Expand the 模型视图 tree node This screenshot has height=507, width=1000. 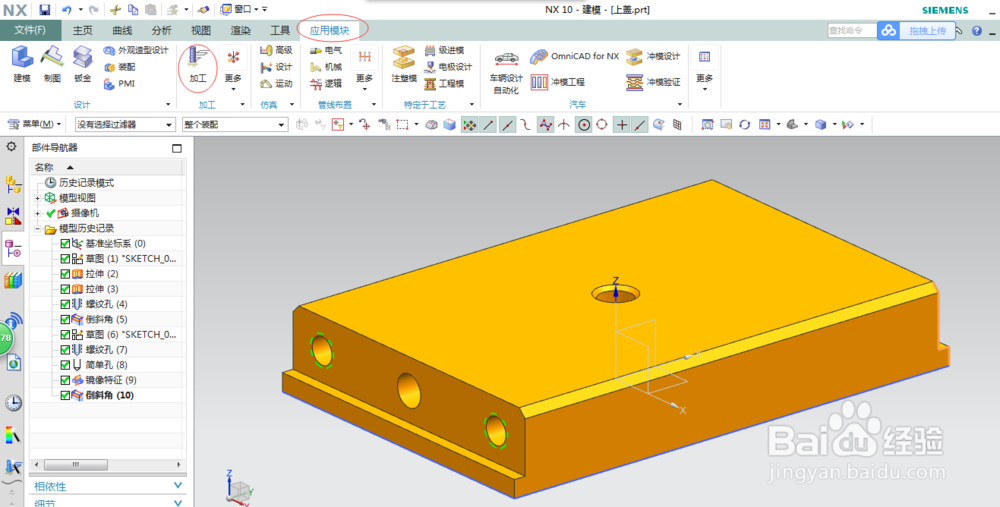click(x=38, y=198)
